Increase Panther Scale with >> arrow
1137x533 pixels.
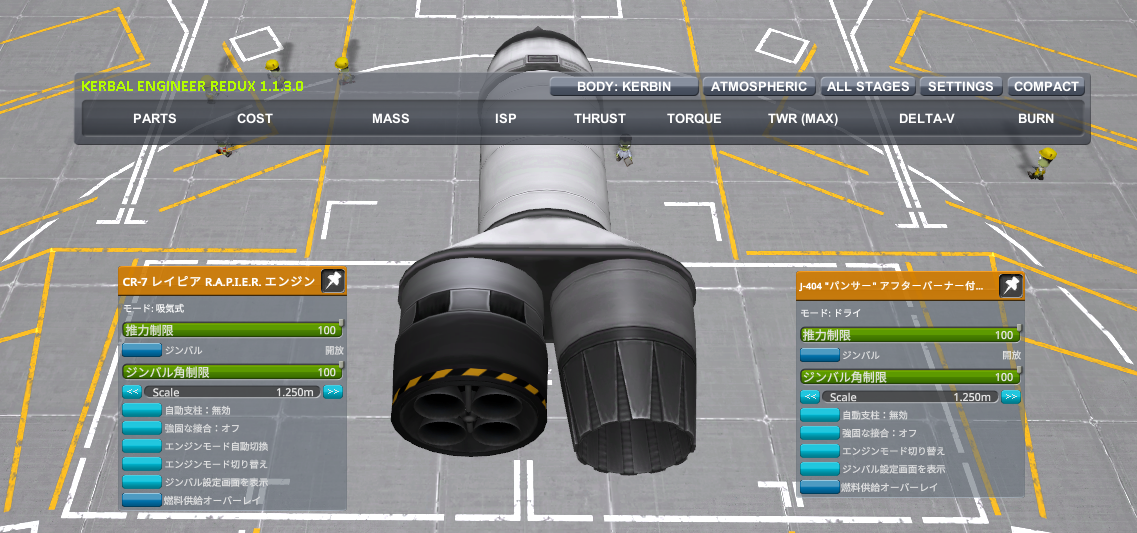[x=1010, y=397]
